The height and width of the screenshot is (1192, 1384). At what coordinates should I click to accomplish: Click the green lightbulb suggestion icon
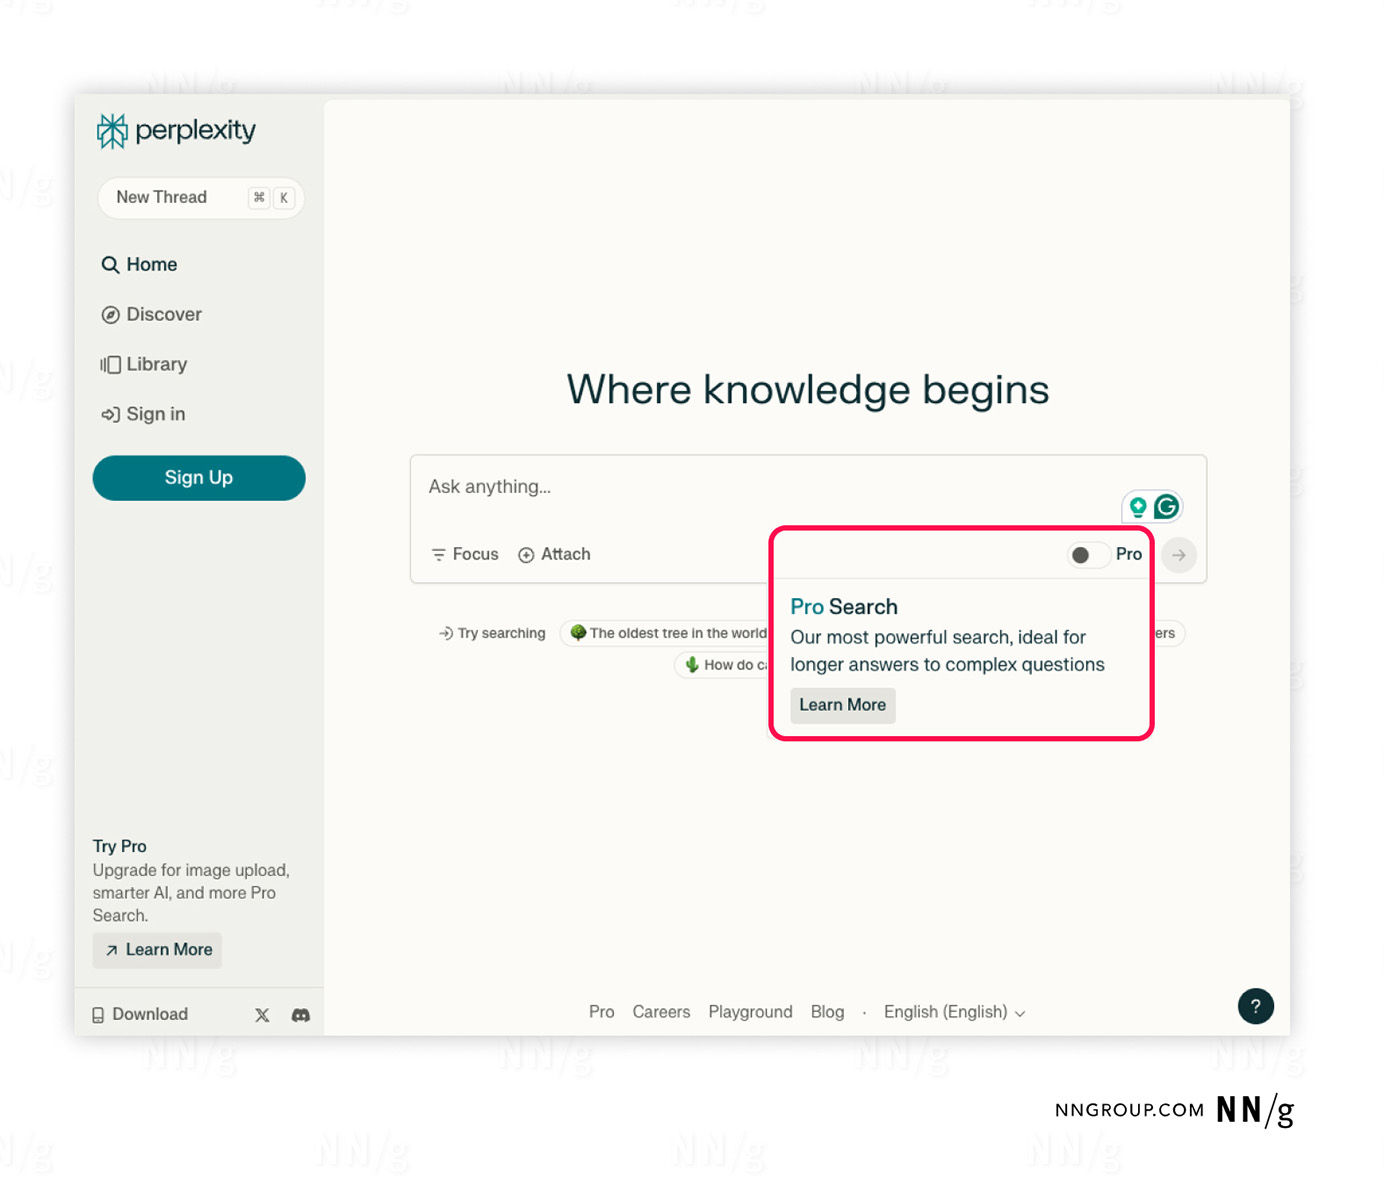pos(1139,506)
